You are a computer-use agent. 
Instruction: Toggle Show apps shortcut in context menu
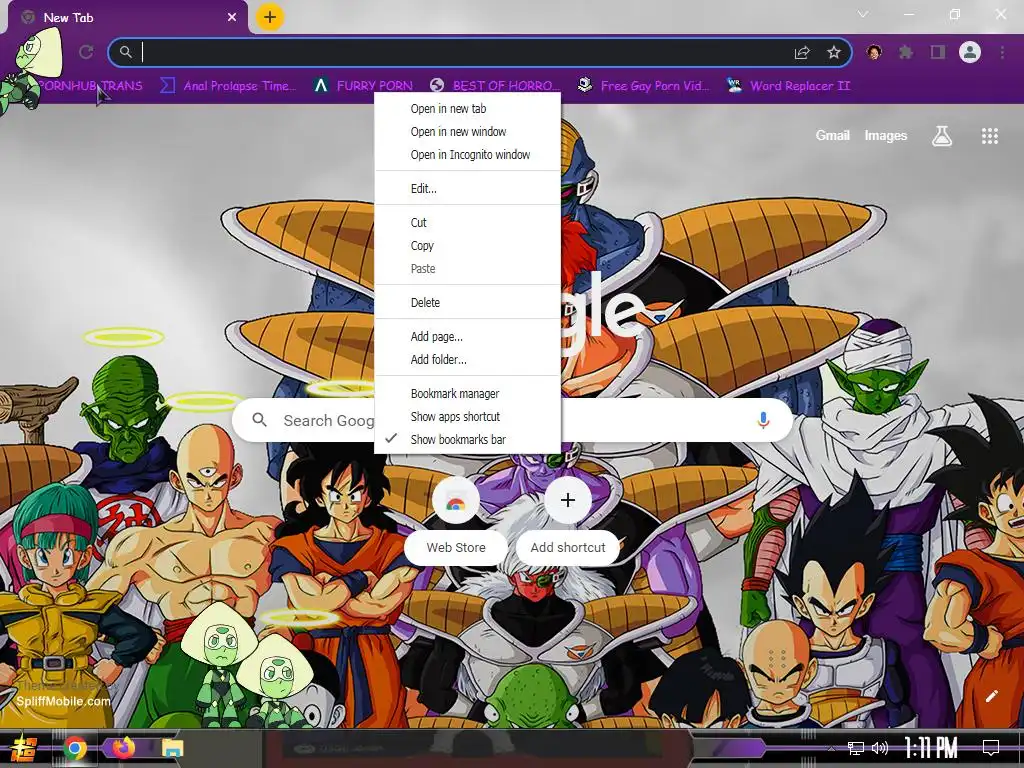pos(468,417)
